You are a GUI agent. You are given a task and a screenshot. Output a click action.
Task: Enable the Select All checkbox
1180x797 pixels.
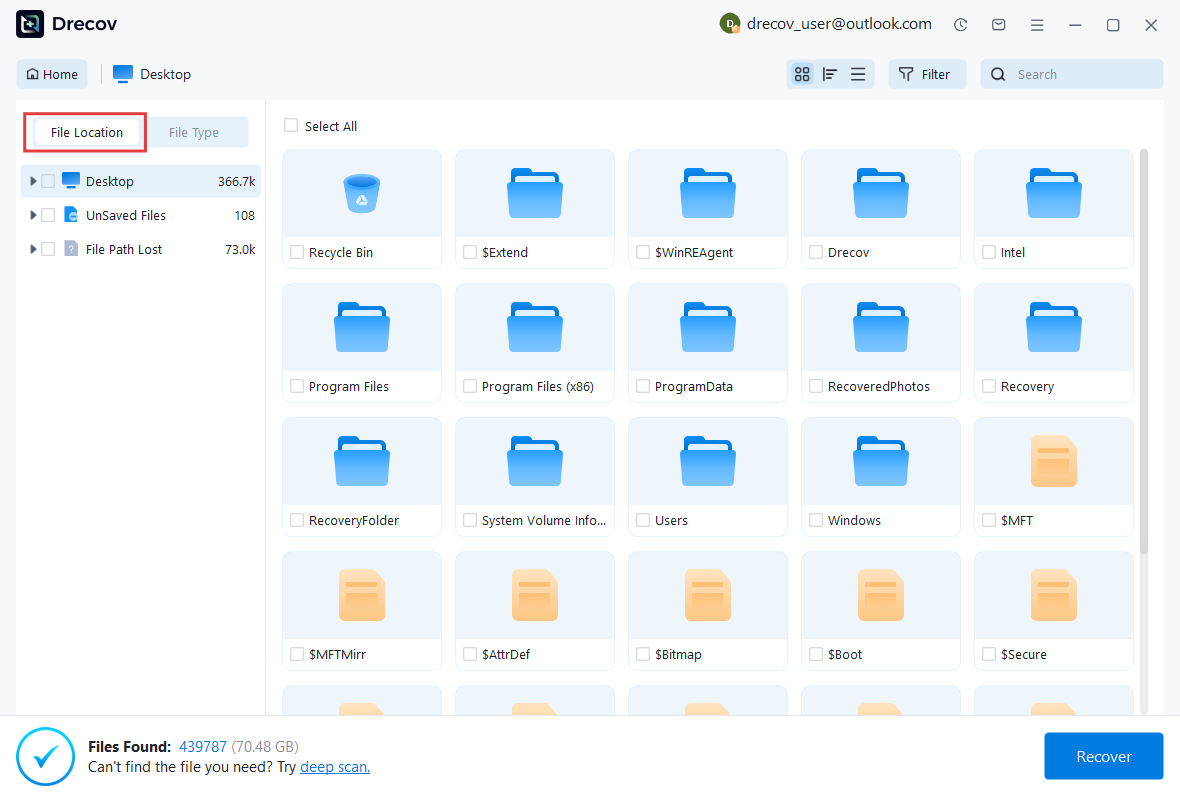pos(291,125)
